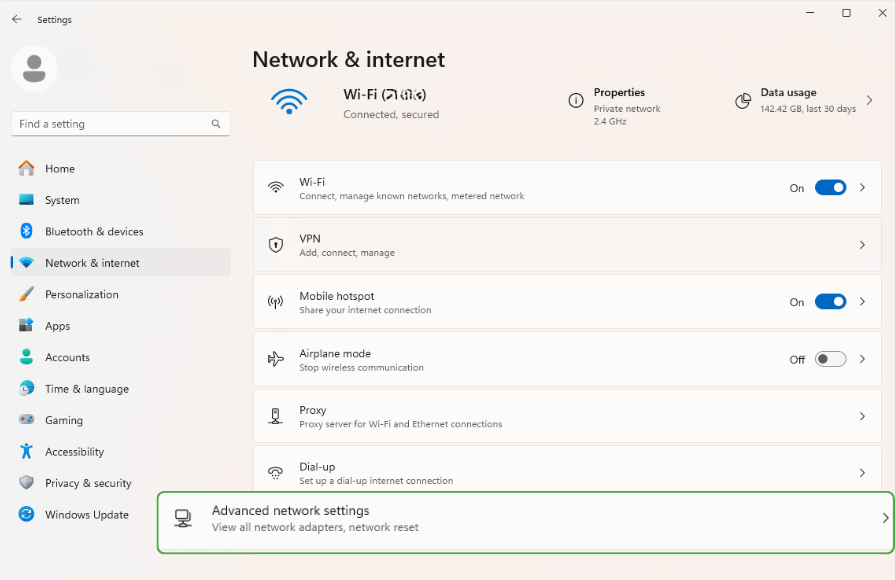The height and width of the screenshot is (580, 895).
Task: Go to Privacy & security section
Action: (88, 483)
